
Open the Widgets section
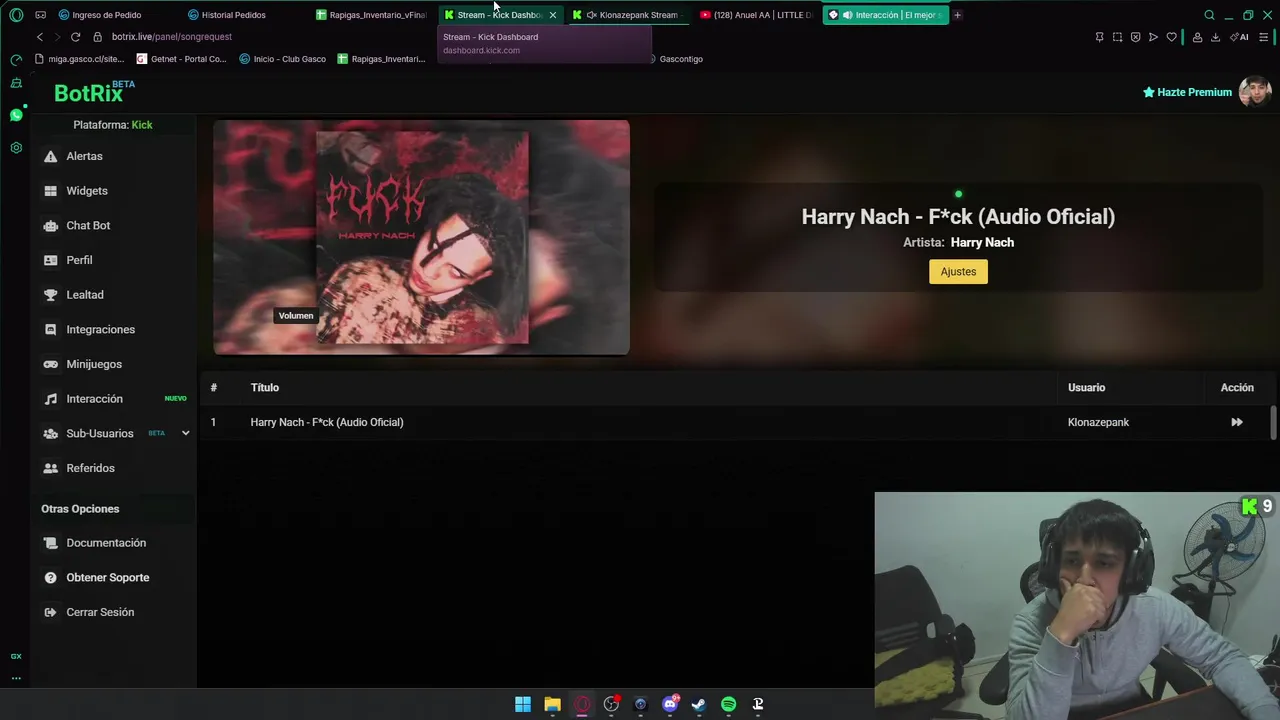pos(86,191)
